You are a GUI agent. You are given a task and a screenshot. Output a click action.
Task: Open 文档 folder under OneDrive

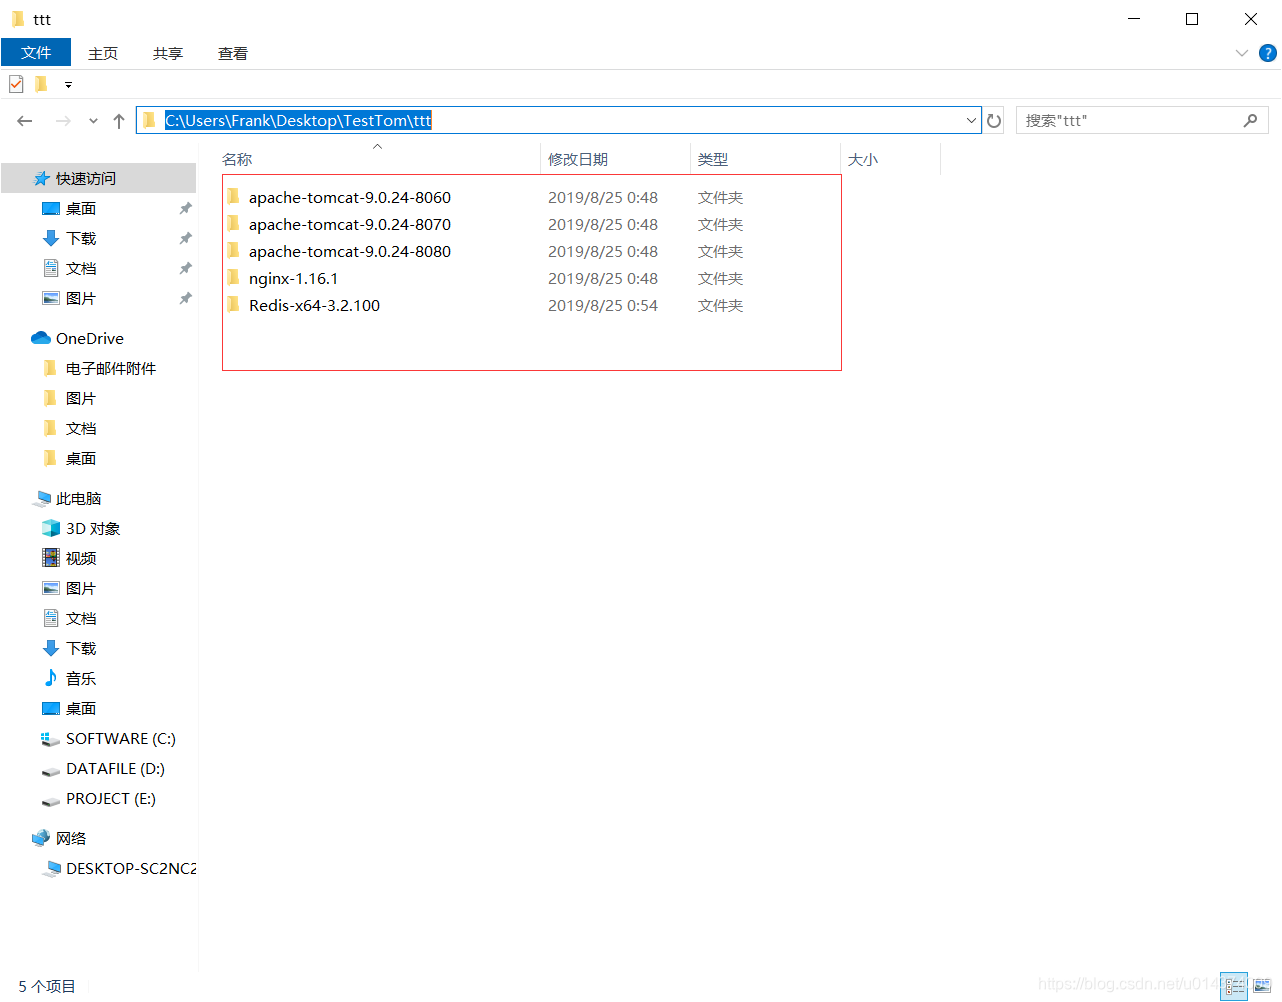[81, 428]
